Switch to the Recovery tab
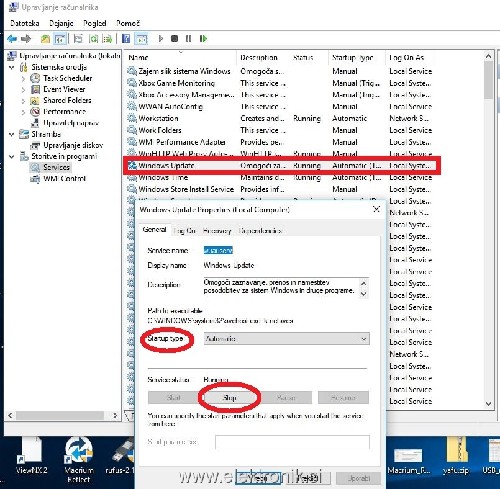The width and height of the screenshot is (500, 489). tap(217, 231)
